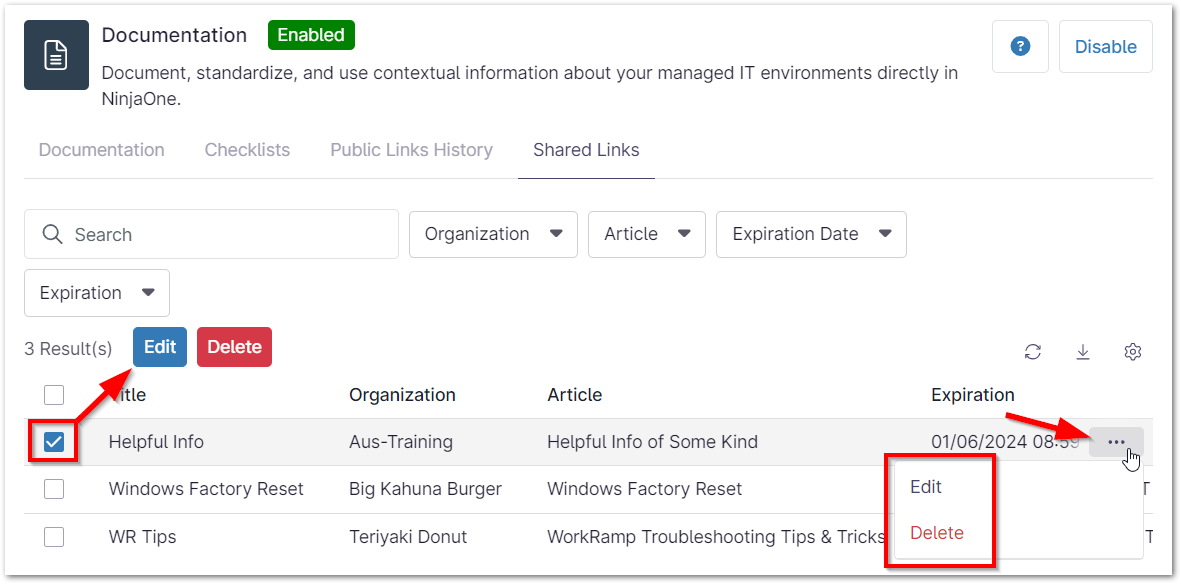Open the Public Links History tab

411,149
